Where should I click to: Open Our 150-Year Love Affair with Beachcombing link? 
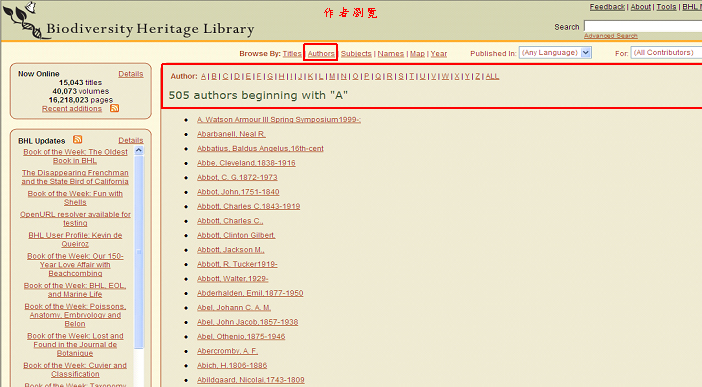tap(75, 265)
